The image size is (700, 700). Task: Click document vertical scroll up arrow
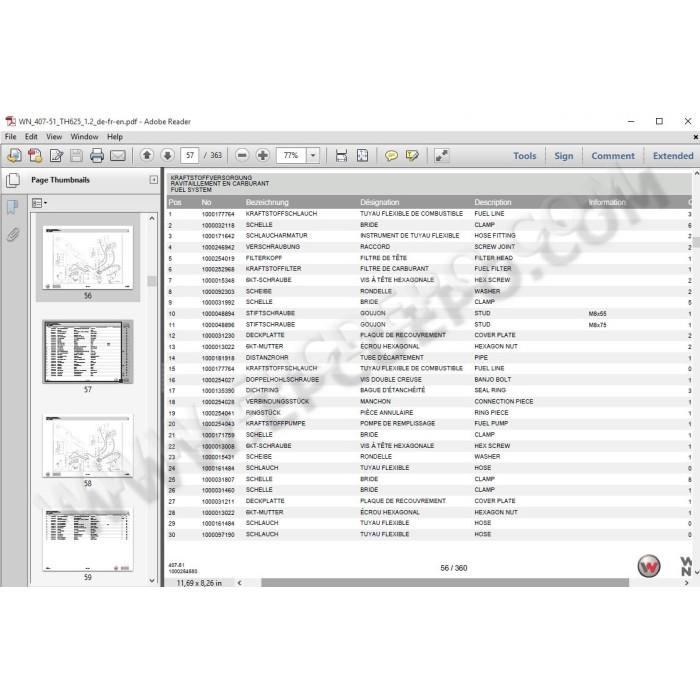coord(696,172)
